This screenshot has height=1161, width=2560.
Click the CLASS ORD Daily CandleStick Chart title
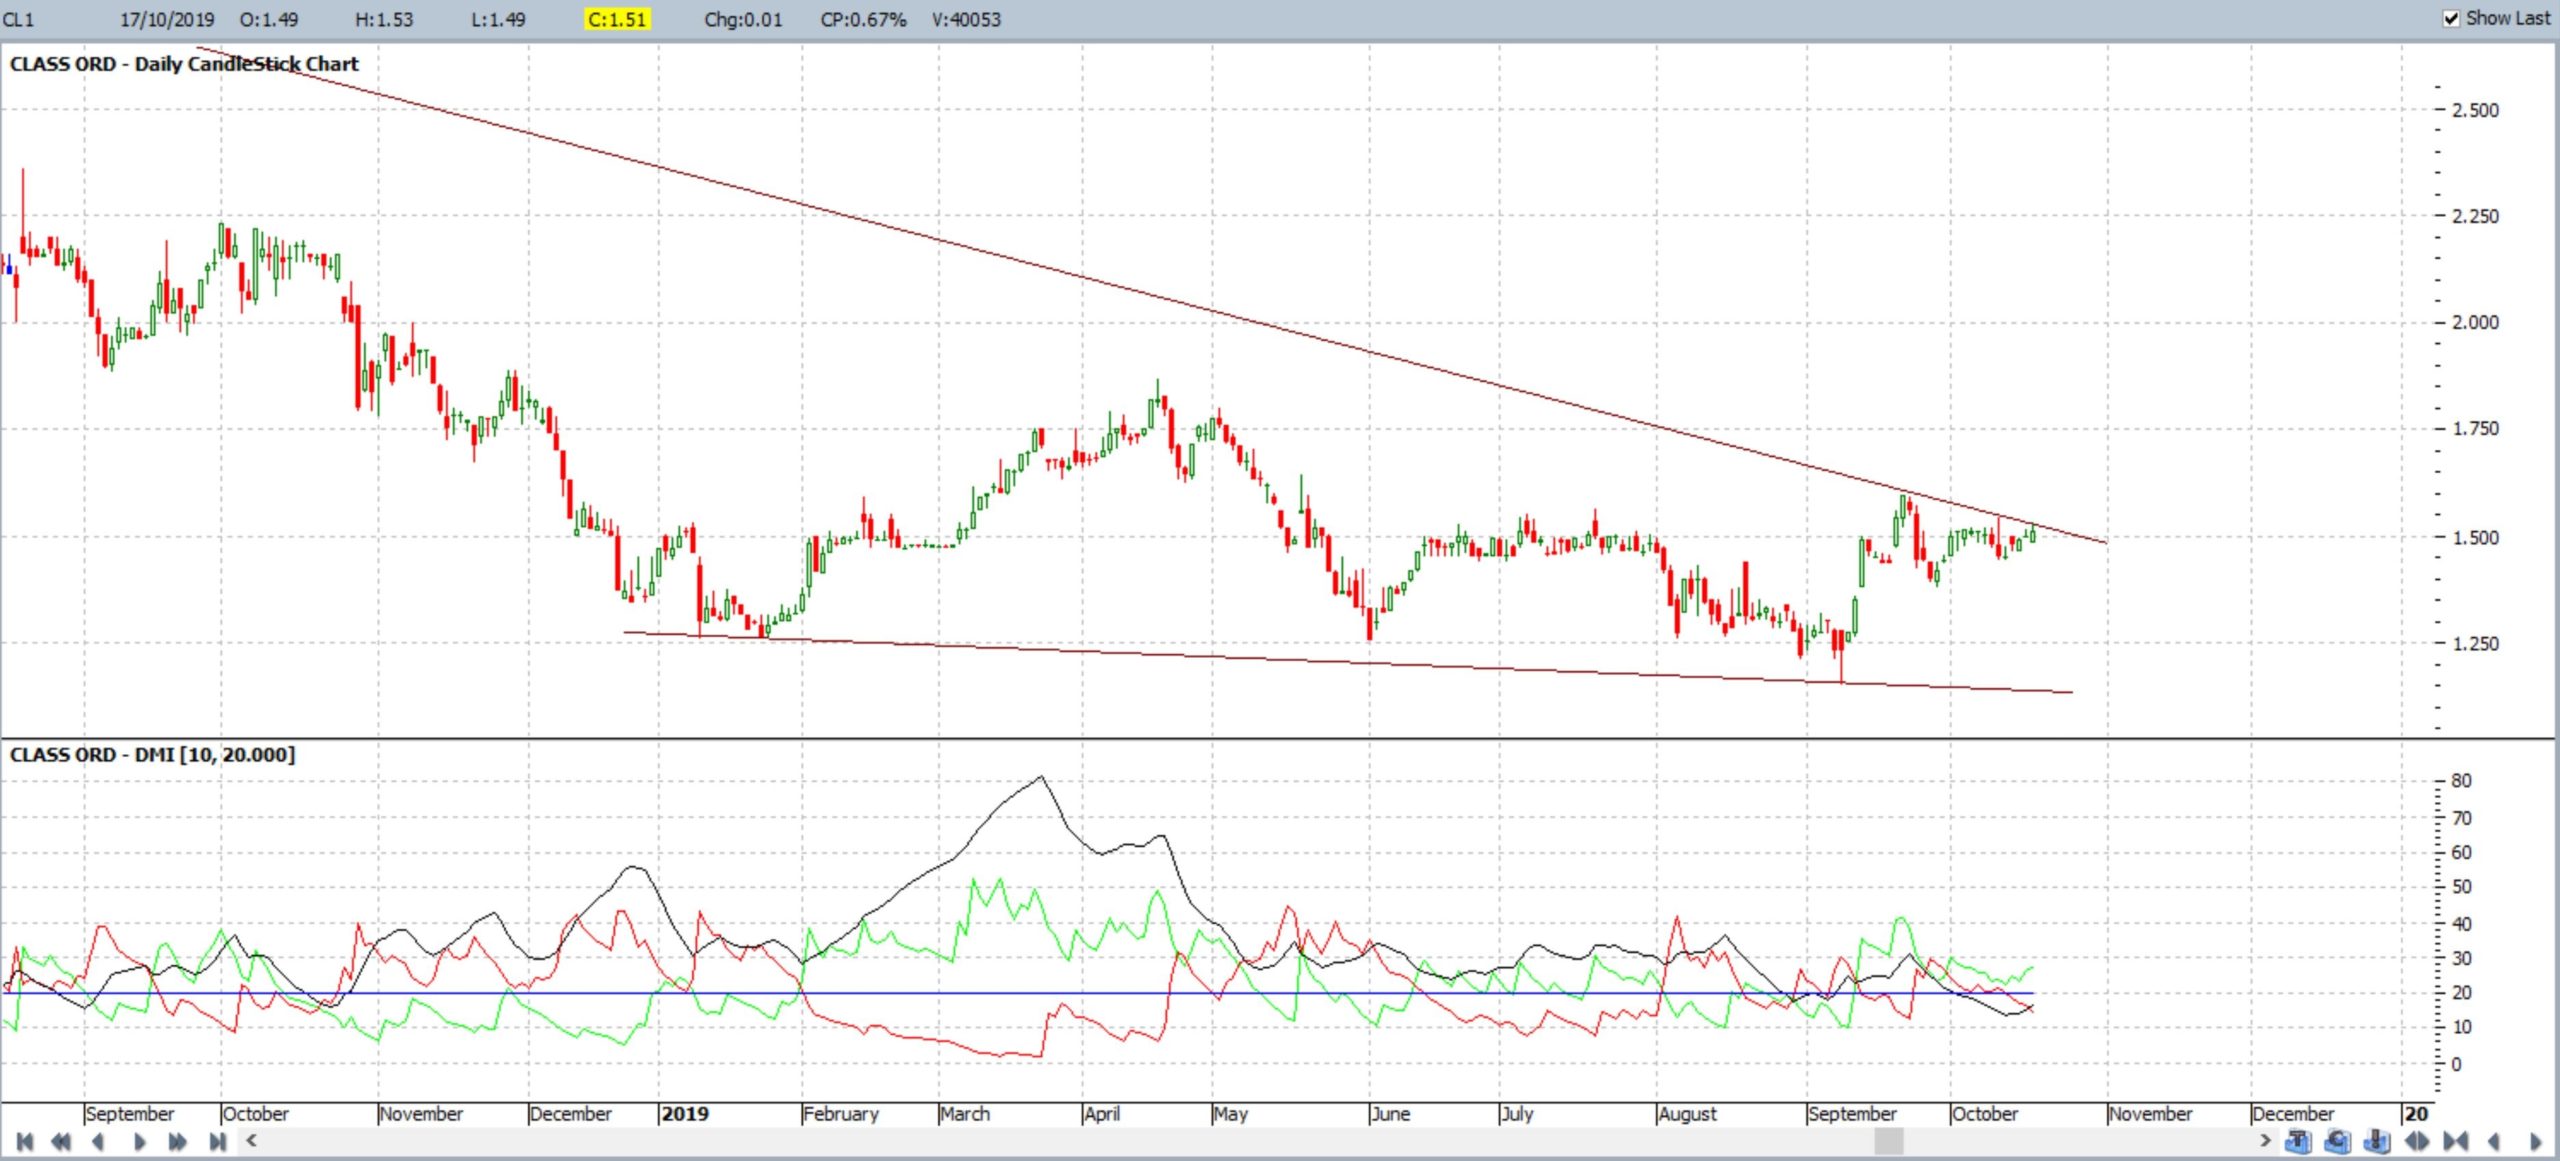point(184,64)
